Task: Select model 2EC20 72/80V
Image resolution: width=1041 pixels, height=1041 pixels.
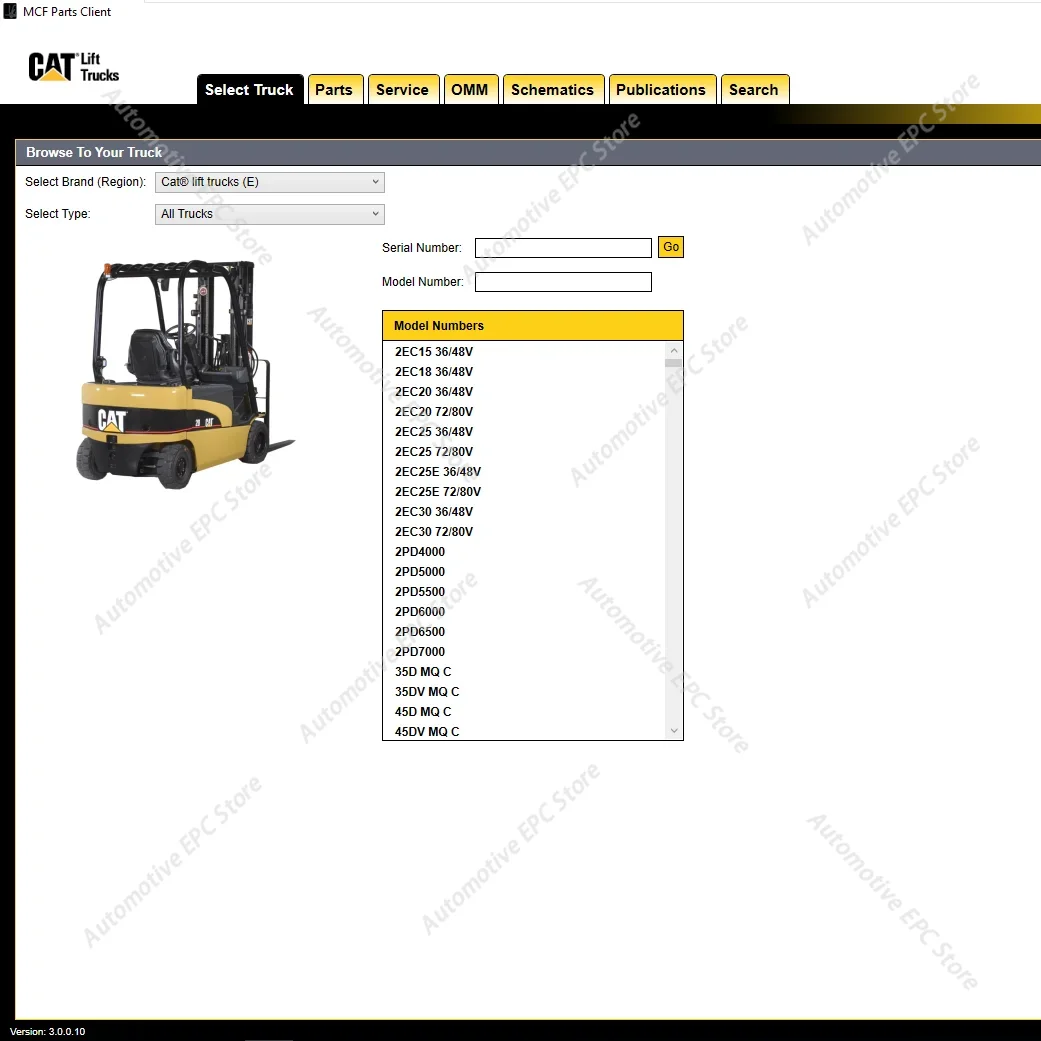Action: tap(434, 412)
